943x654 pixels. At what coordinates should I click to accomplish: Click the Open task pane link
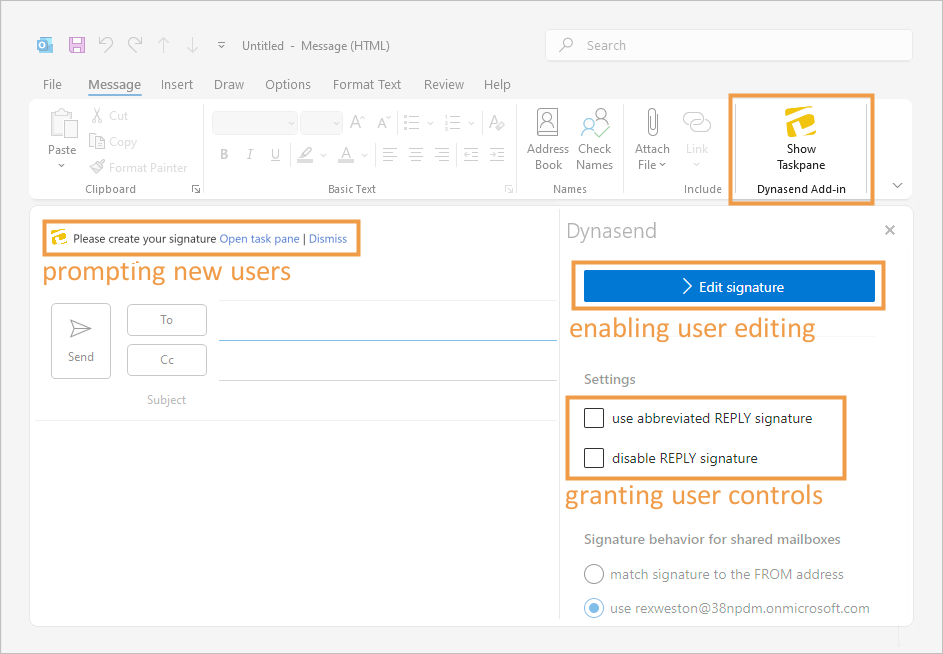[259, 239]
